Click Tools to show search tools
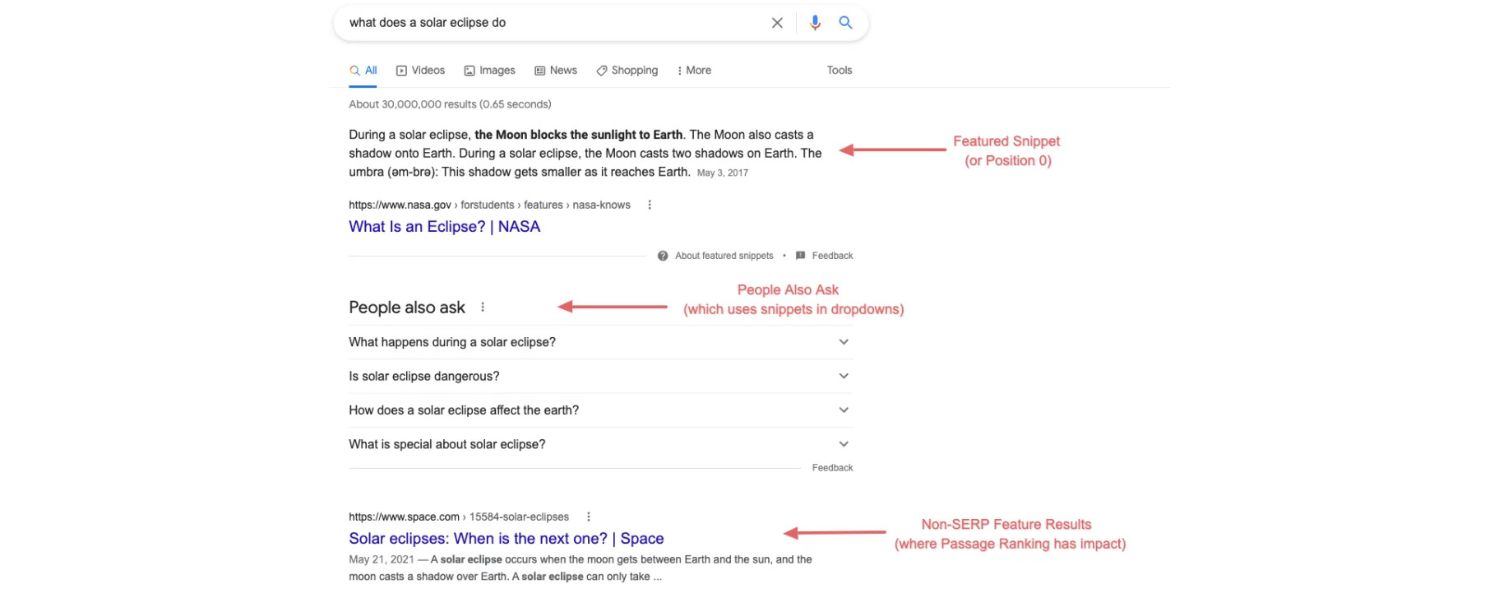The height and width of the screenshot is (600, 1500). [839, 70]
